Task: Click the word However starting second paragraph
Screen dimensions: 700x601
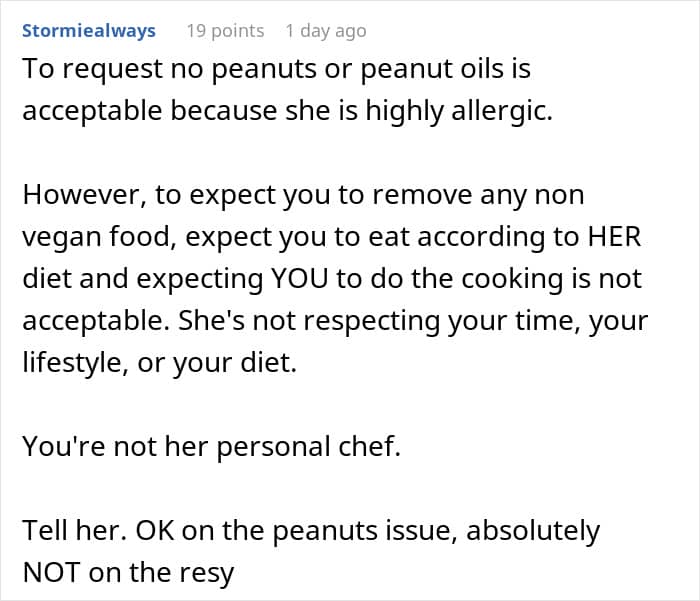Action: pos(84,196)
